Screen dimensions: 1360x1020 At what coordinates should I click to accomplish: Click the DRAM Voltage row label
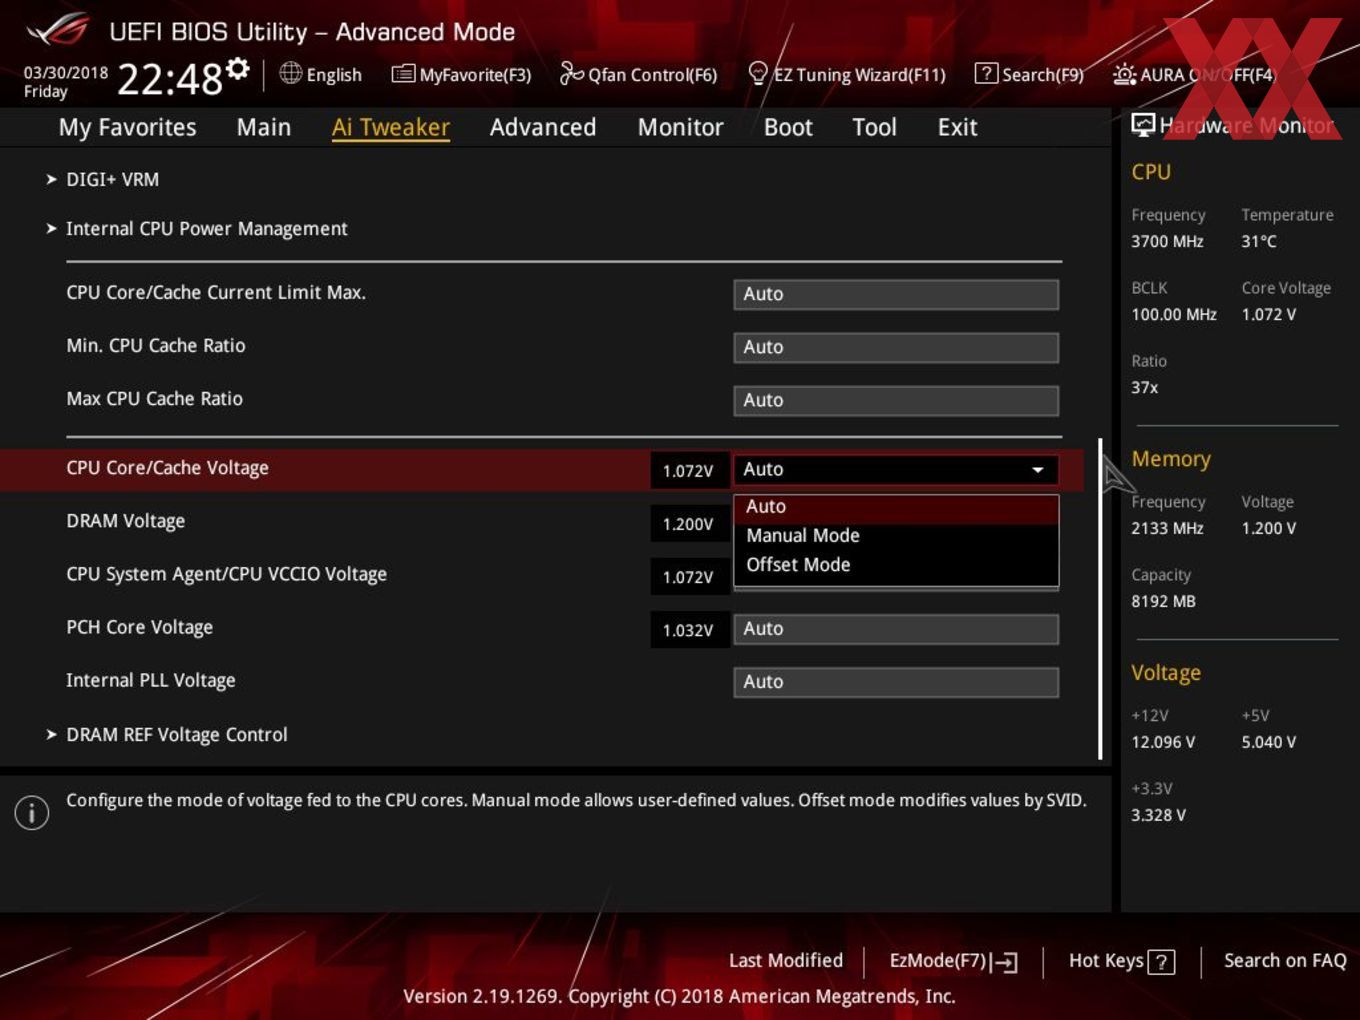(126, 521)
